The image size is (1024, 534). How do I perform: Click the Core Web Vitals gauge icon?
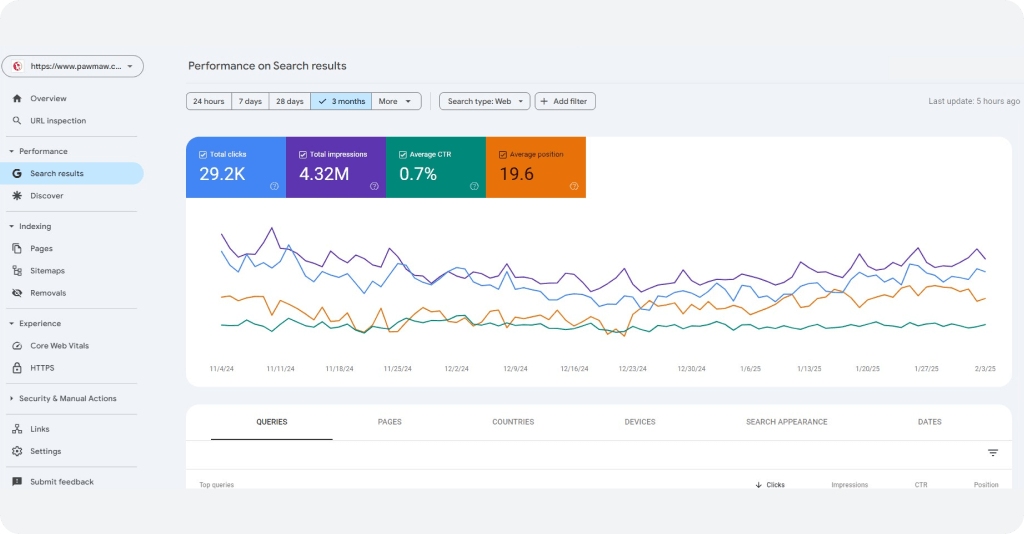(17, 346)
